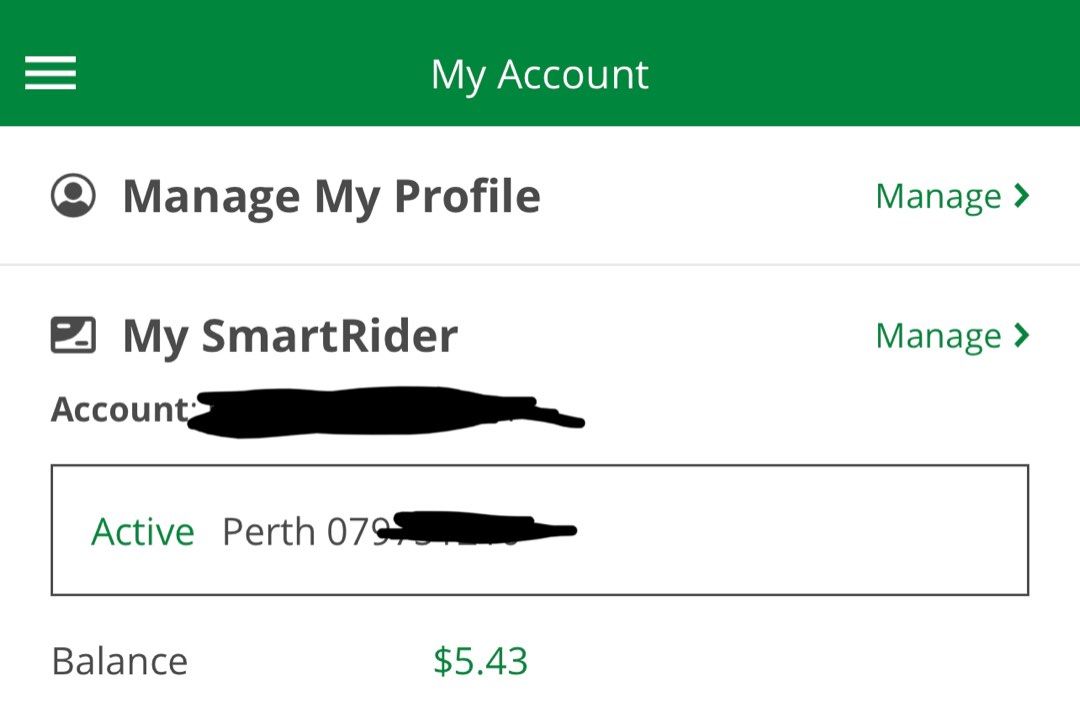Open the hamburger navigation menu

[50, 73]
